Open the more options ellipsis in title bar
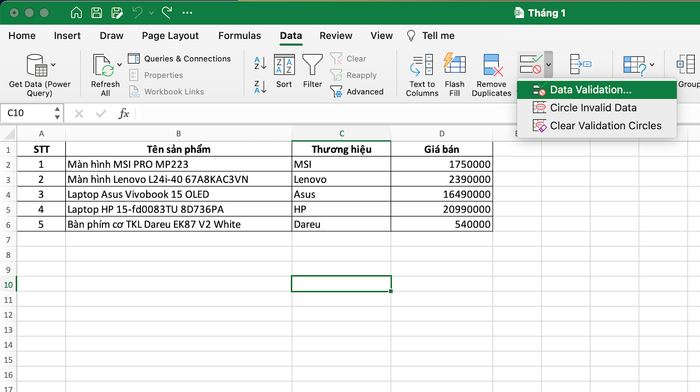 coord(188,13)
